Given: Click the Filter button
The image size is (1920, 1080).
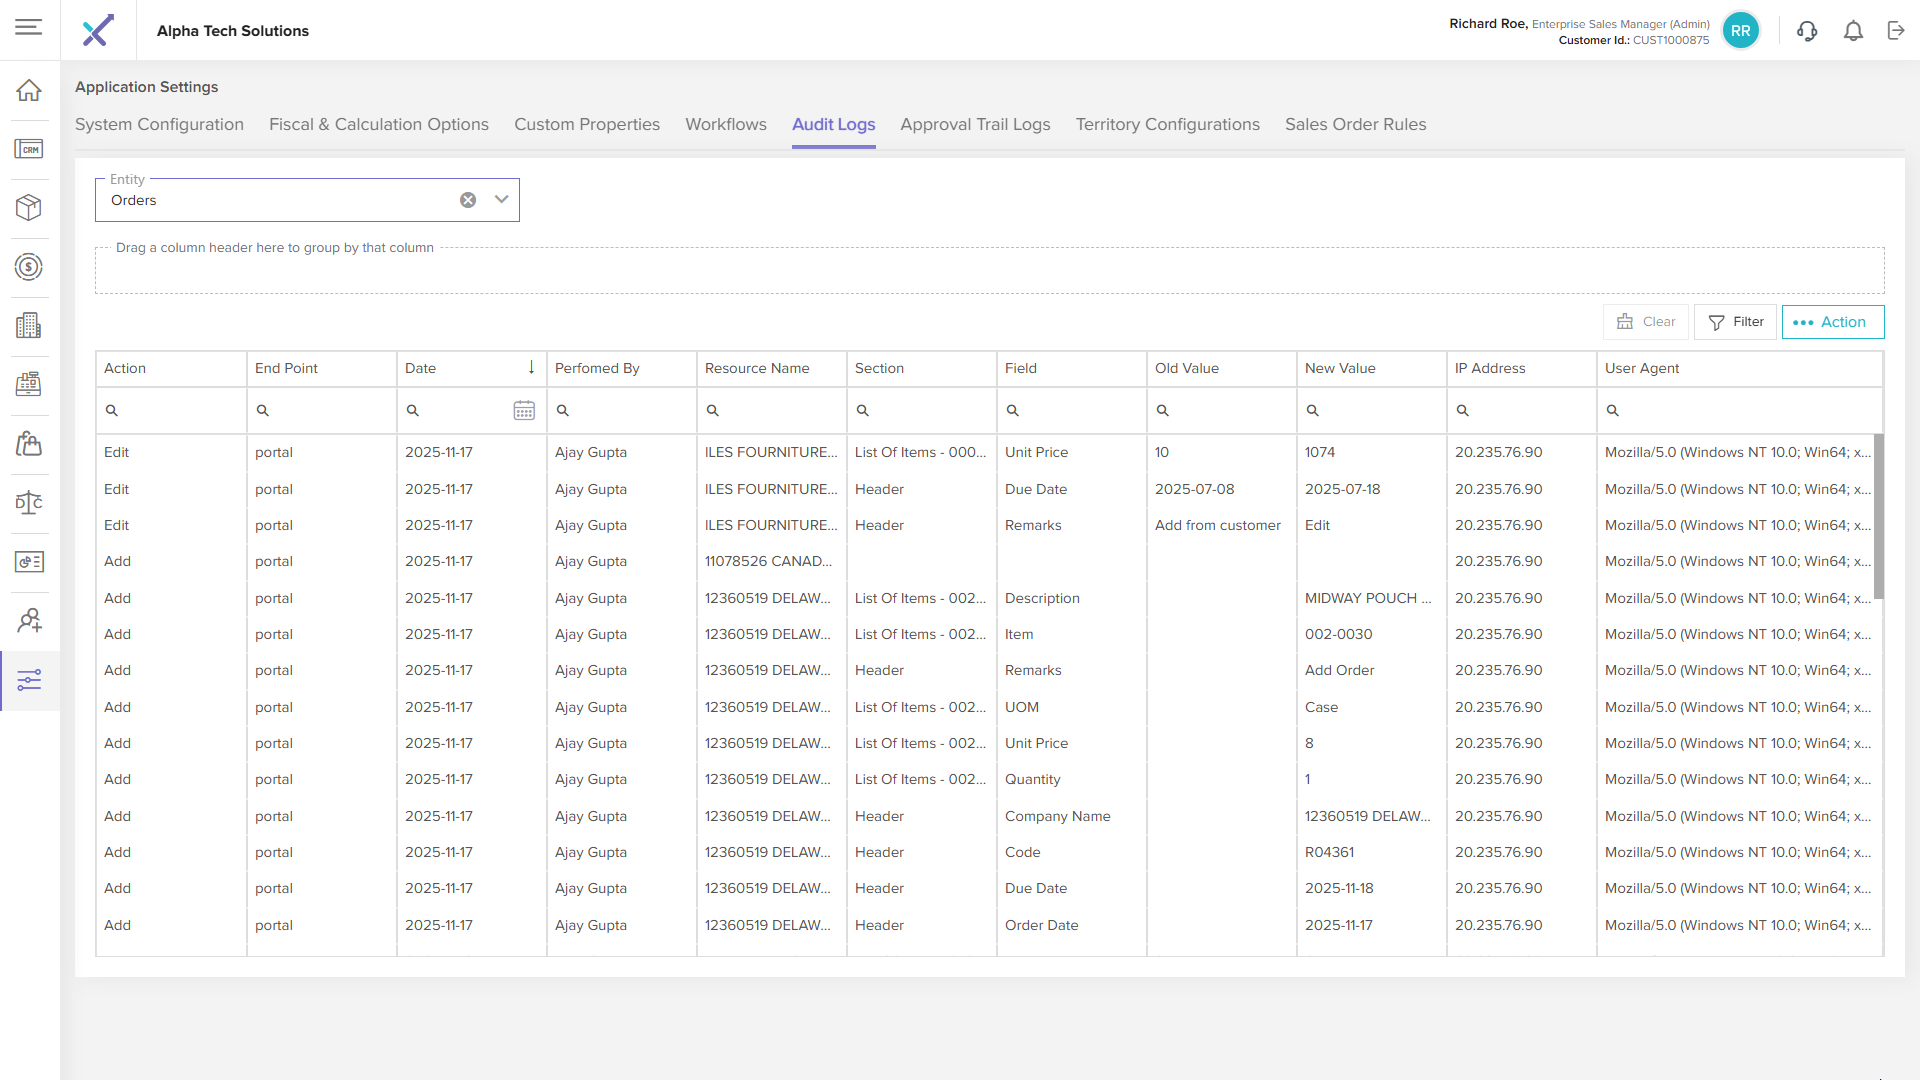Looking at the screenshot, I should (x=1735, y=322).
